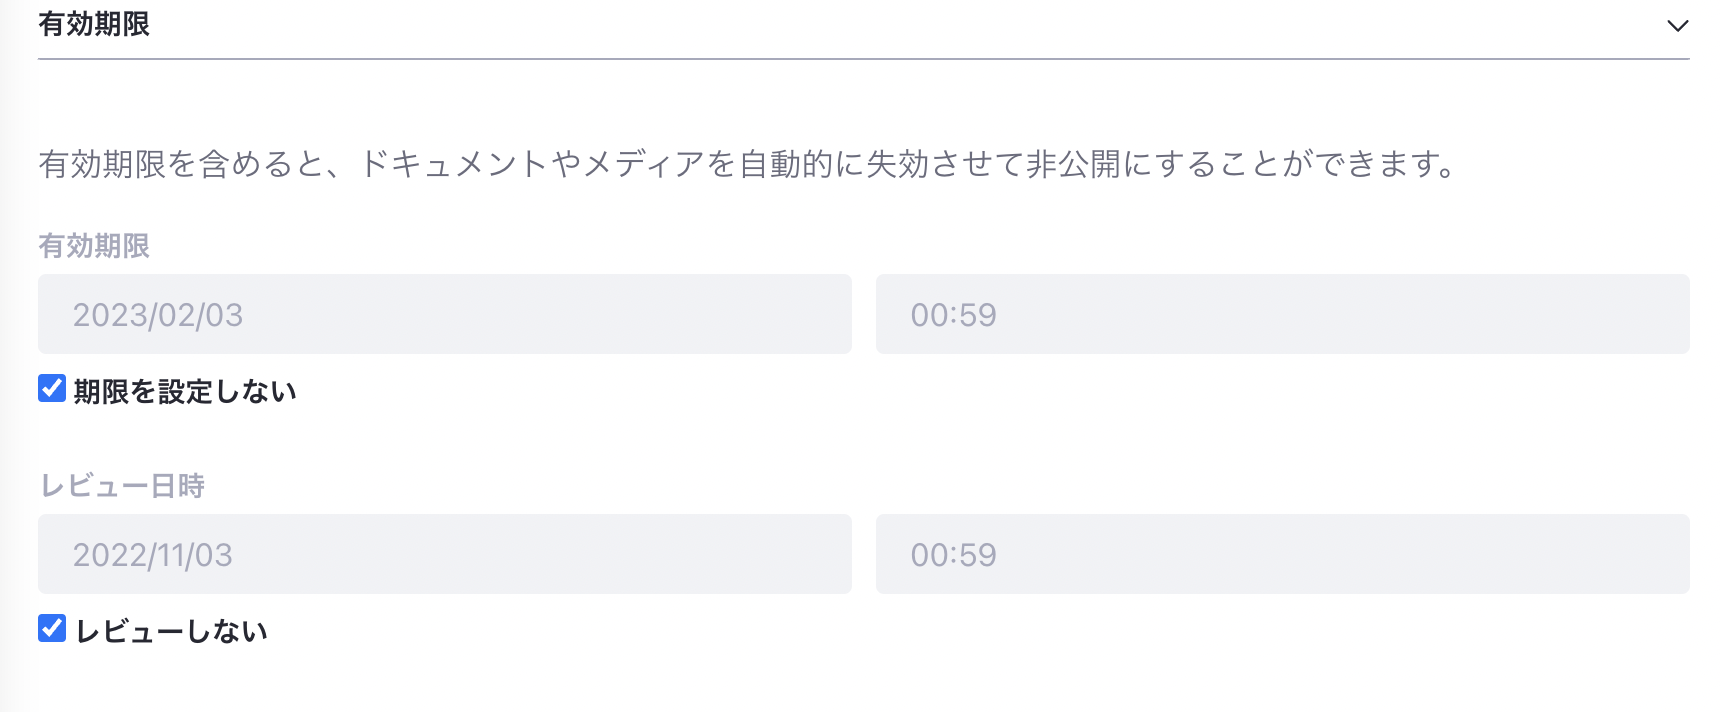The image size is (1720, 712).
Task: Select the date picker showing 2022/11/03
Action: 444,554
